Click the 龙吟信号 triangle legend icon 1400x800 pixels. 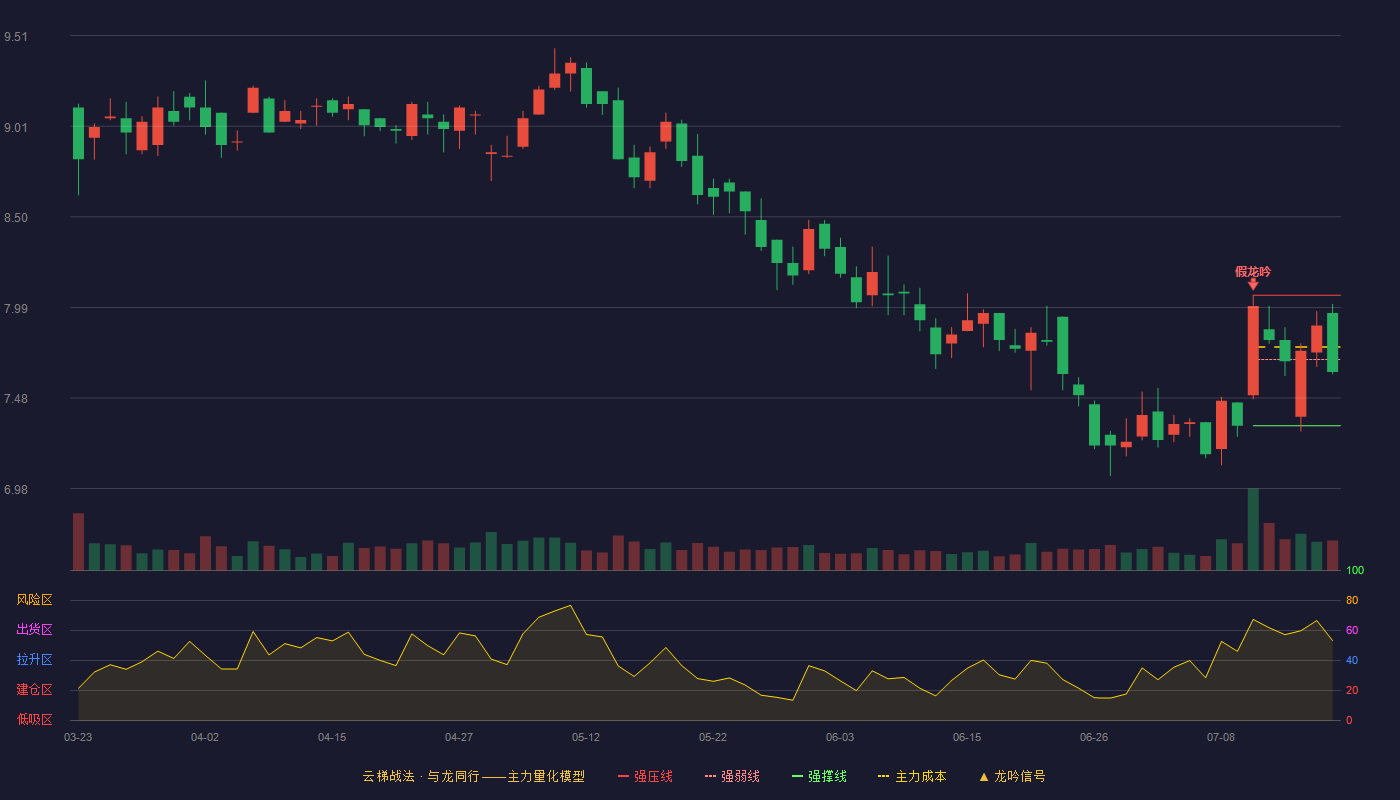pyautogui.click(x=983, y=776)
